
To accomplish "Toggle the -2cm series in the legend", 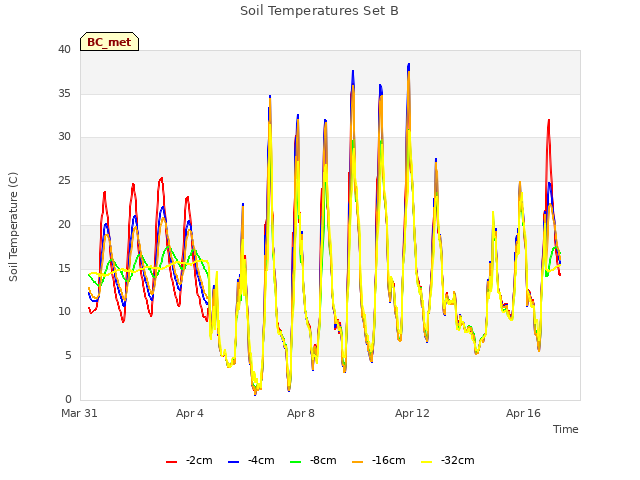I will pyautogui.click(x=189, y=460).
